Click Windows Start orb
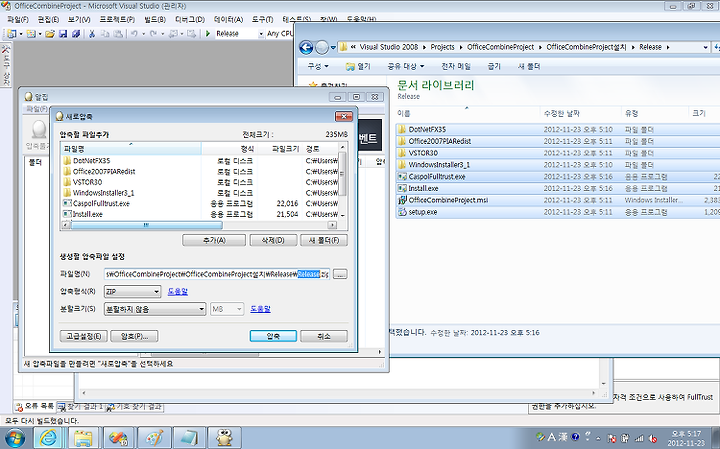The width and height of the screenshot is (720, 449). click(14, 438)
